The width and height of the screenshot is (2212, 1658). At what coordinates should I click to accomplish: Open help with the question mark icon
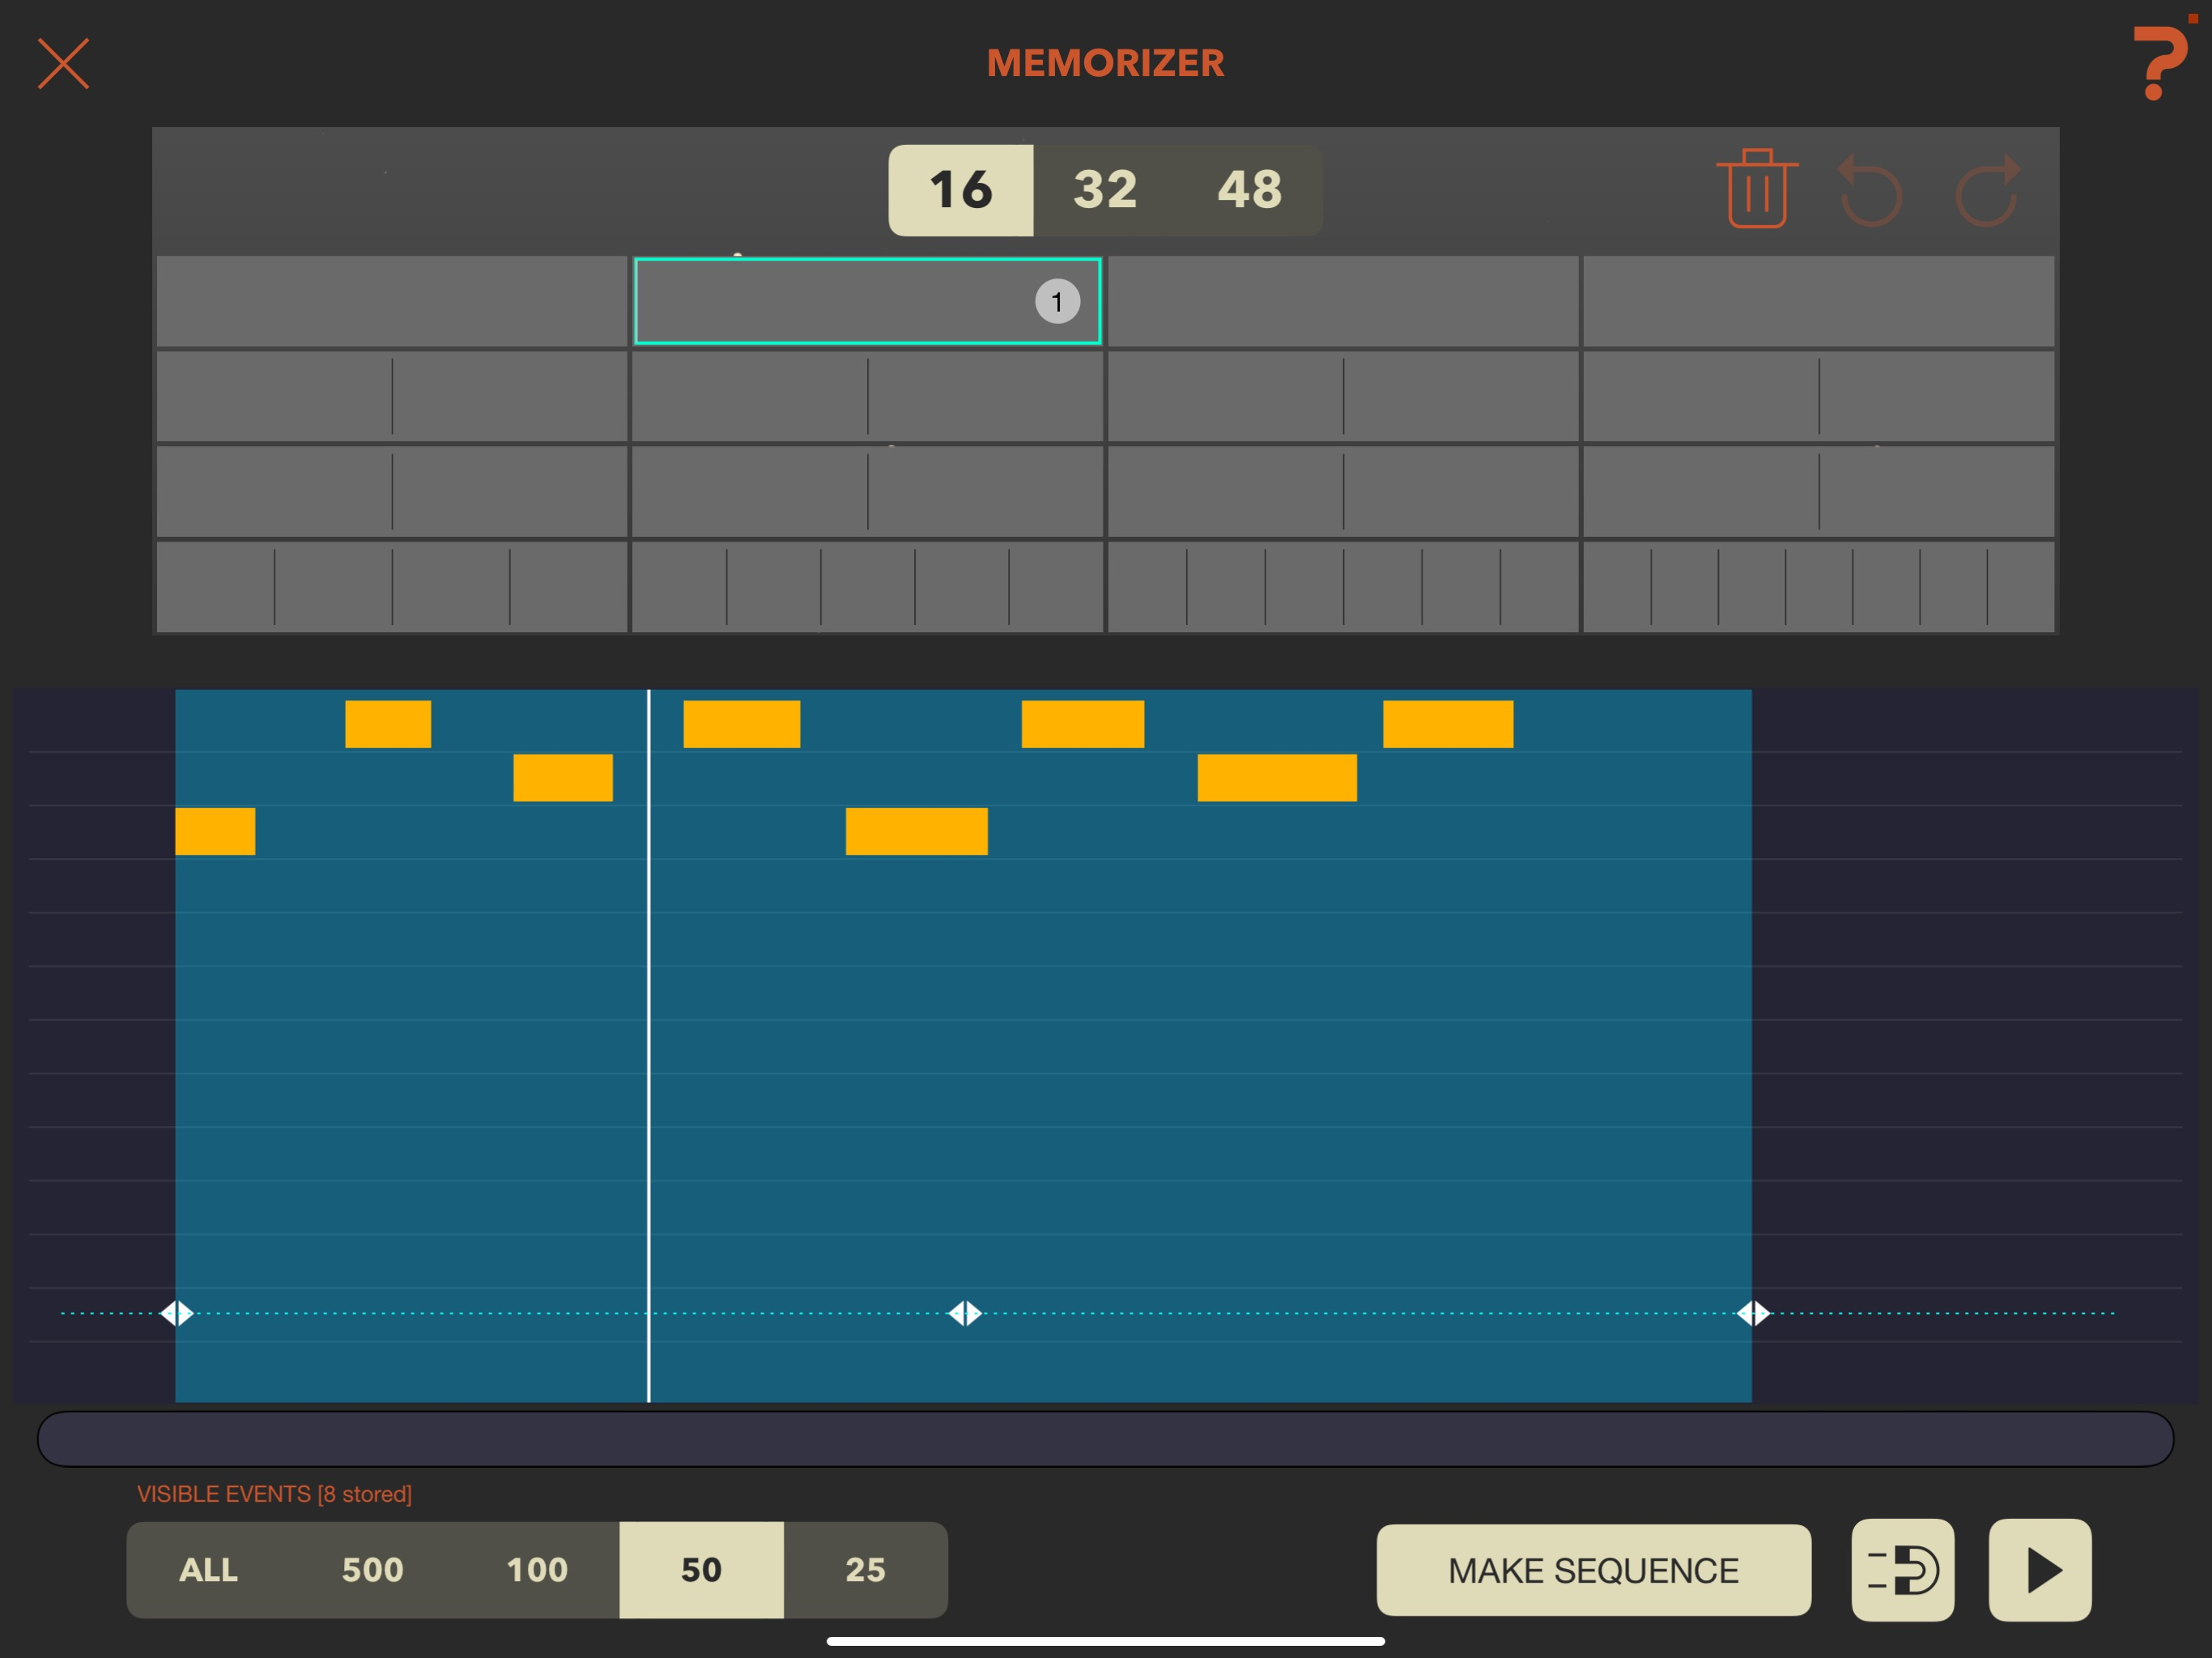point(2160,63)
